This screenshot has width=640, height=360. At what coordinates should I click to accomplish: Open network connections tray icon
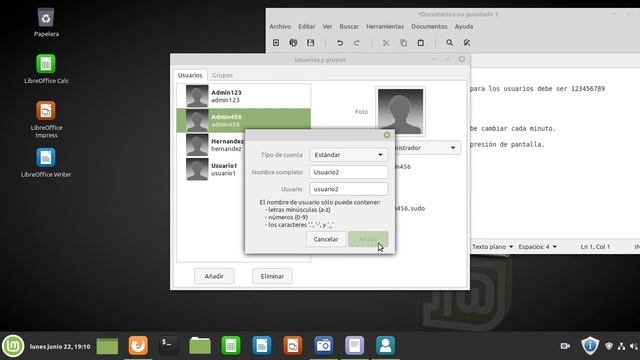621,346
